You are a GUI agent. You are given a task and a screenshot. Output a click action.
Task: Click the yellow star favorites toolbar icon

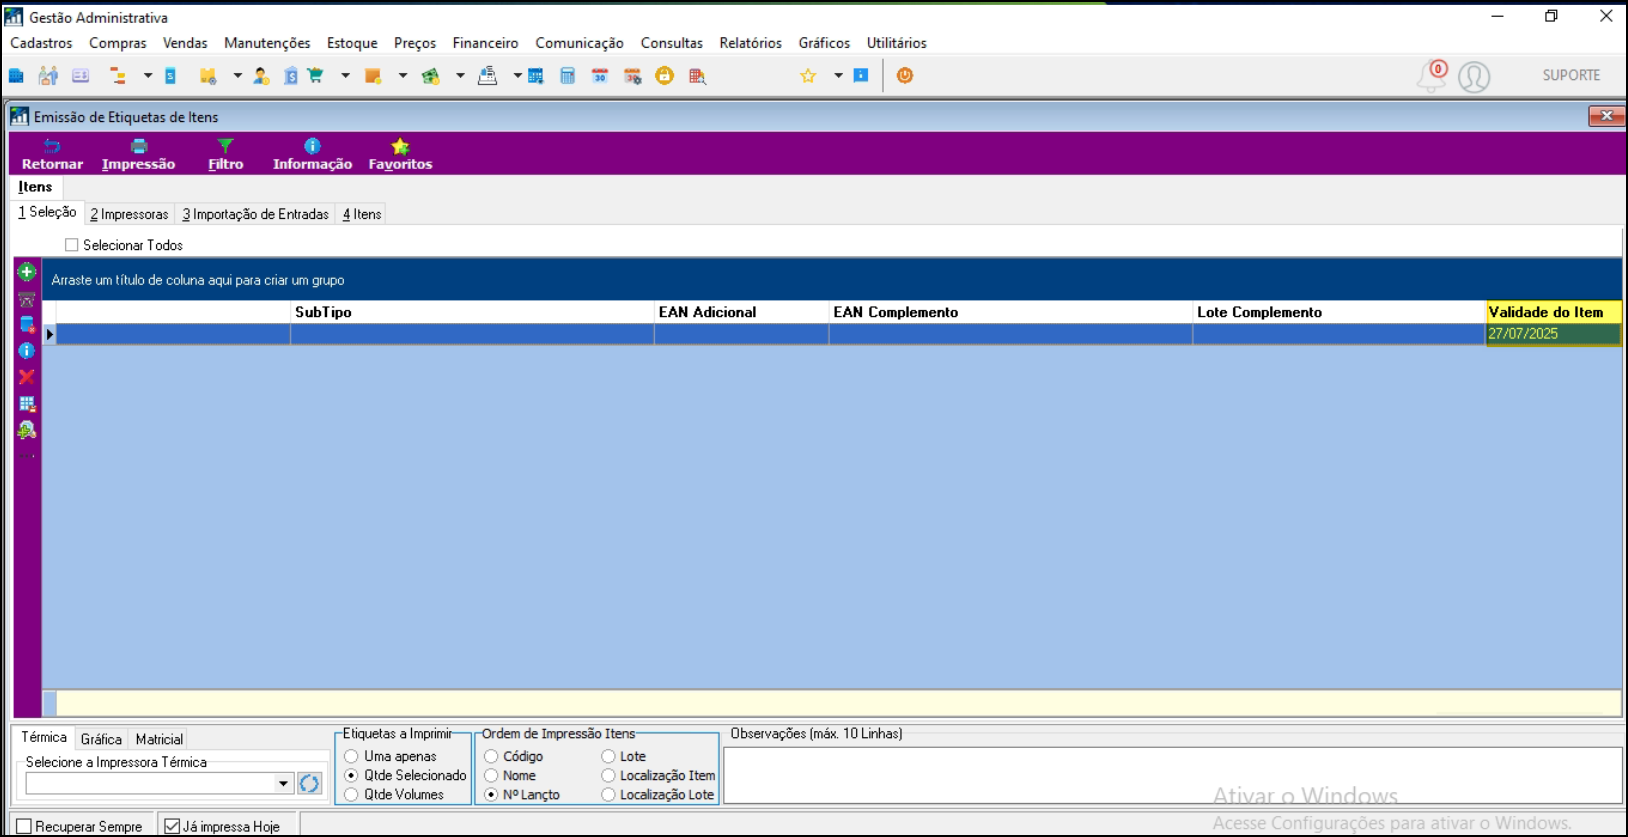[x=808, y=76]
